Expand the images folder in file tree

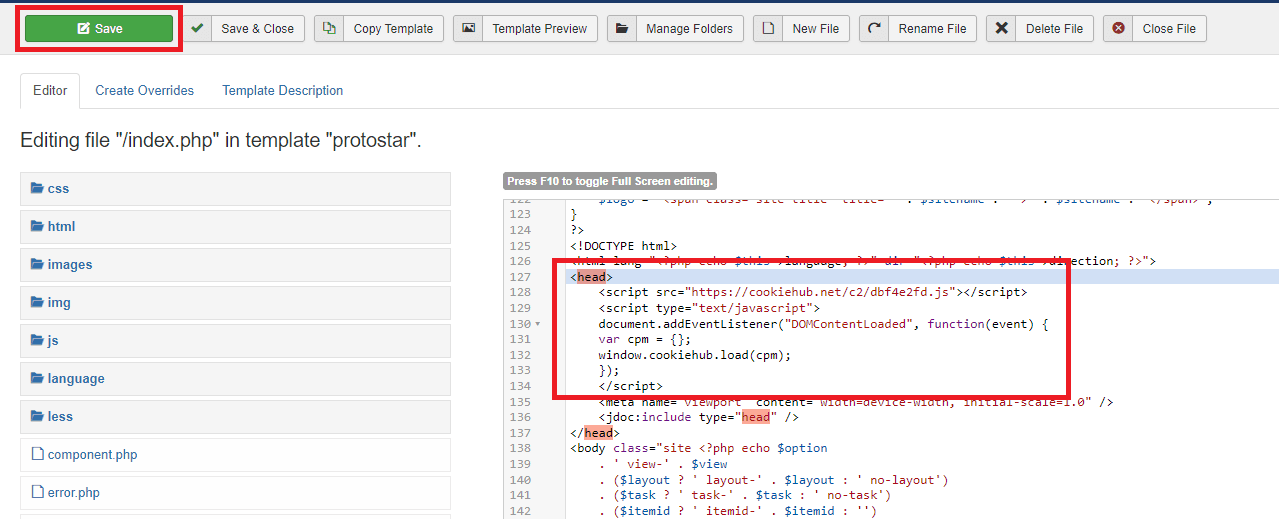click(69, 265)
